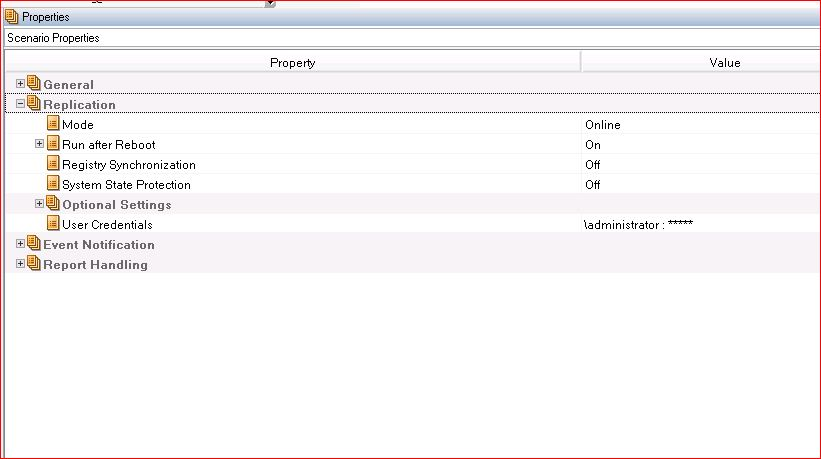This screenshot has height=459, width=821.
Task: Expand the Run after Reboot property
Action: 39,143
